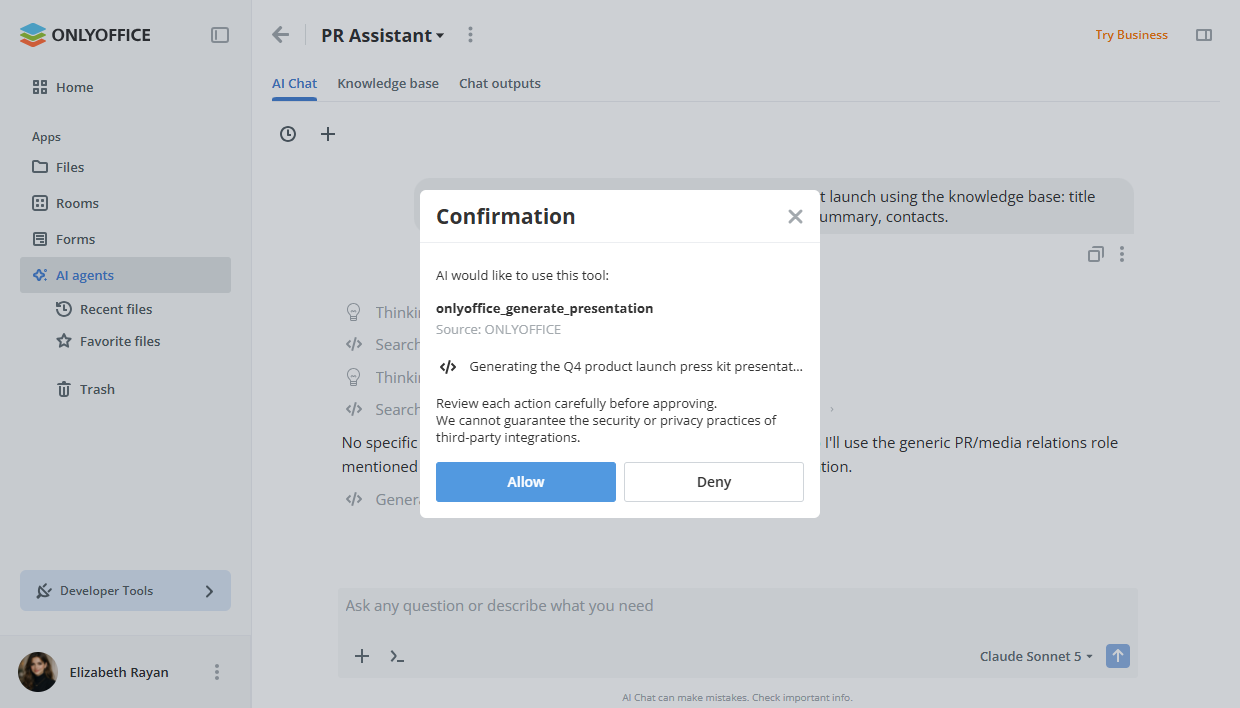
Task: Go back with the left arrow
Action: 281,35
